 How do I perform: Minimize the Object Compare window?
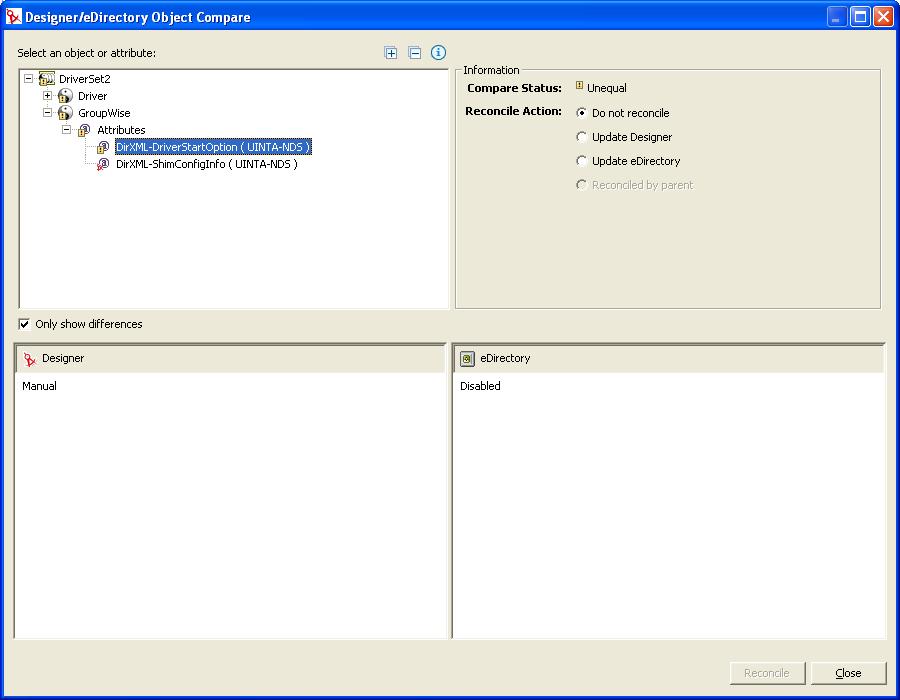[x=837, y=17]
